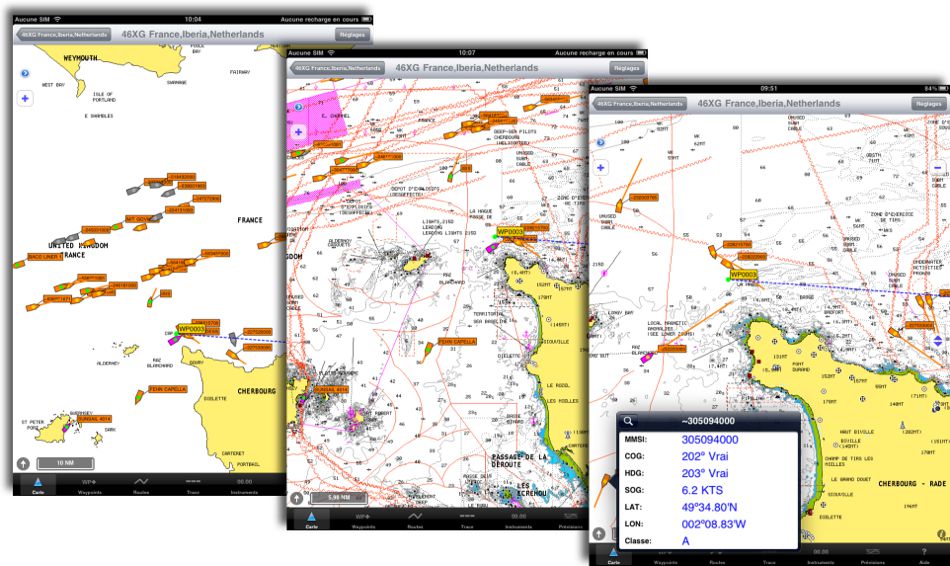Click the magnifier icon in the AIS target popup
The height and width of the screenshot is (566, 950).
(x=628, y=421)
